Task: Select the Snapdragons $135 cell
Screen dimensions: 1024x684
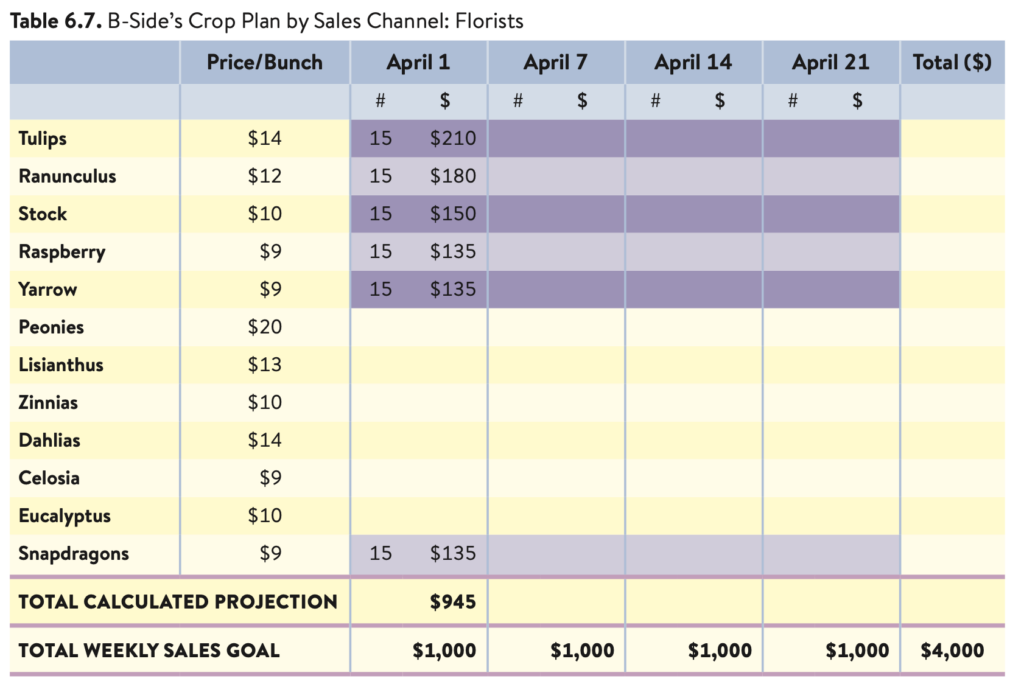Action: pos(453,554)
